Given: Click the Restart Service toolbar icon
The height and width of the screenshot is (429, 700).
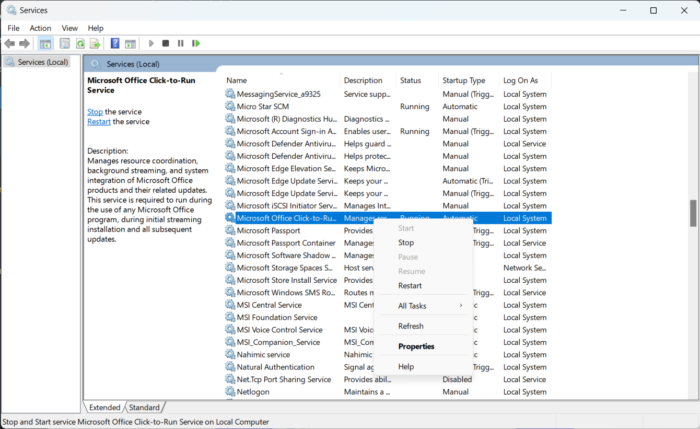Looking at the screenshot, I should coord(195,44).
